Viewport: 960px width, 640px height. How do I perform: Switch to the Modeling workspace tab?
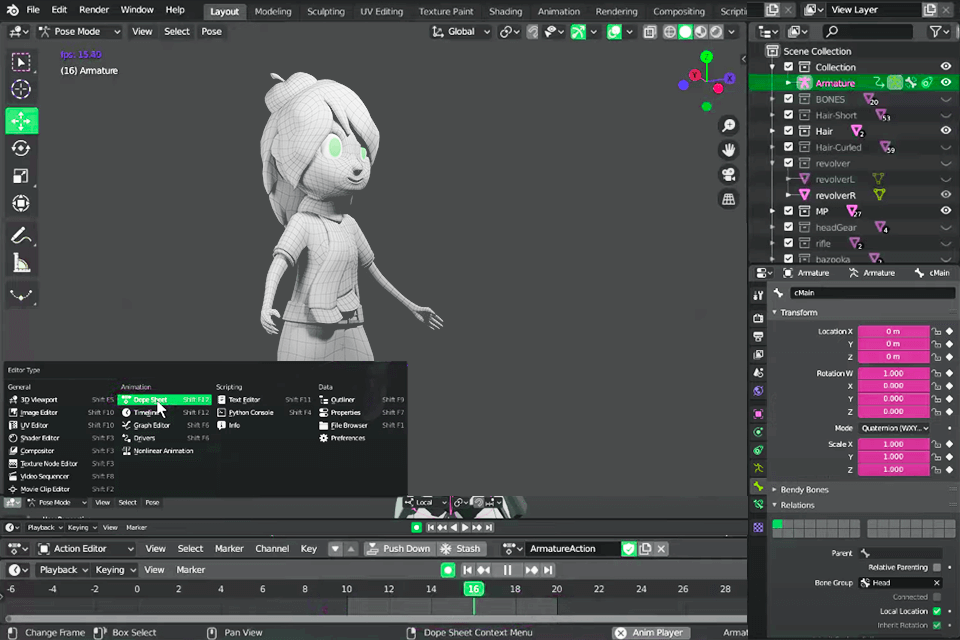(272, 11)
